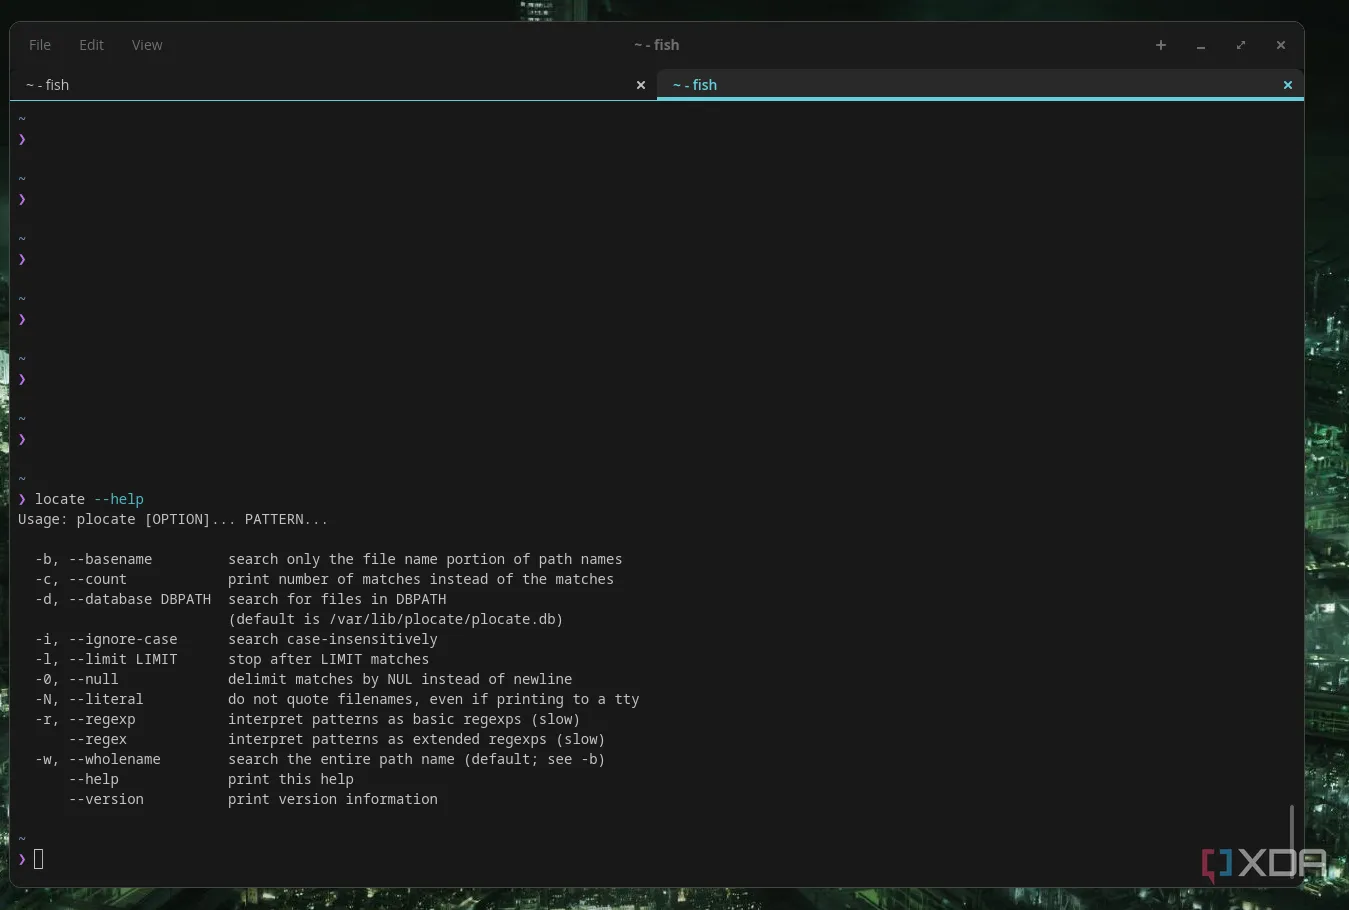Close the terminal window
Viewport: 1349px width, 910px height.
(x=1281, y=45)
